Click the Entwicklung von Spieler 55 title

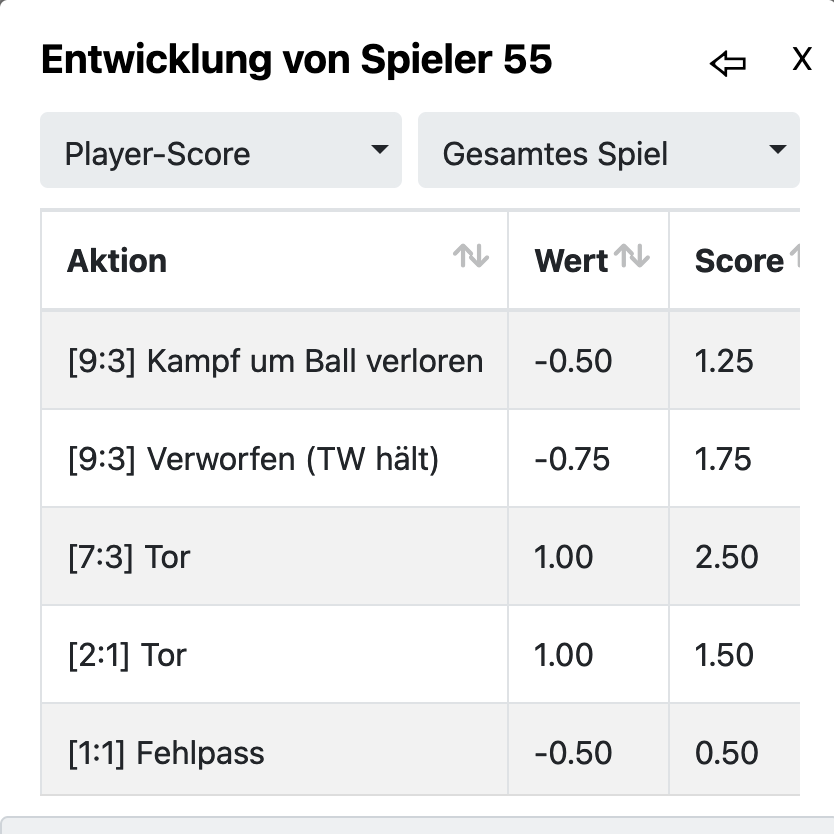(296, 60)
